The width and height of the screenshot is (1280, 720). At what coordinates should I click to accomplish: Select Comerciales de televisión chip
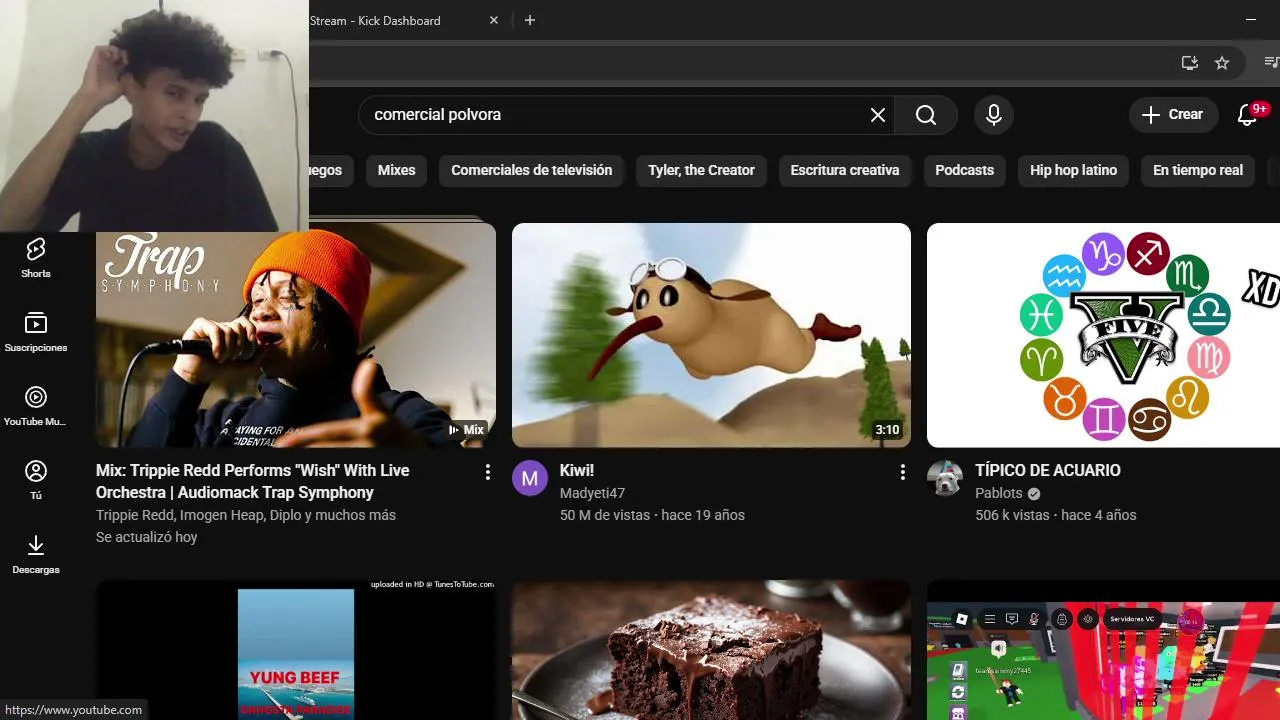click(x=531, y=170)
